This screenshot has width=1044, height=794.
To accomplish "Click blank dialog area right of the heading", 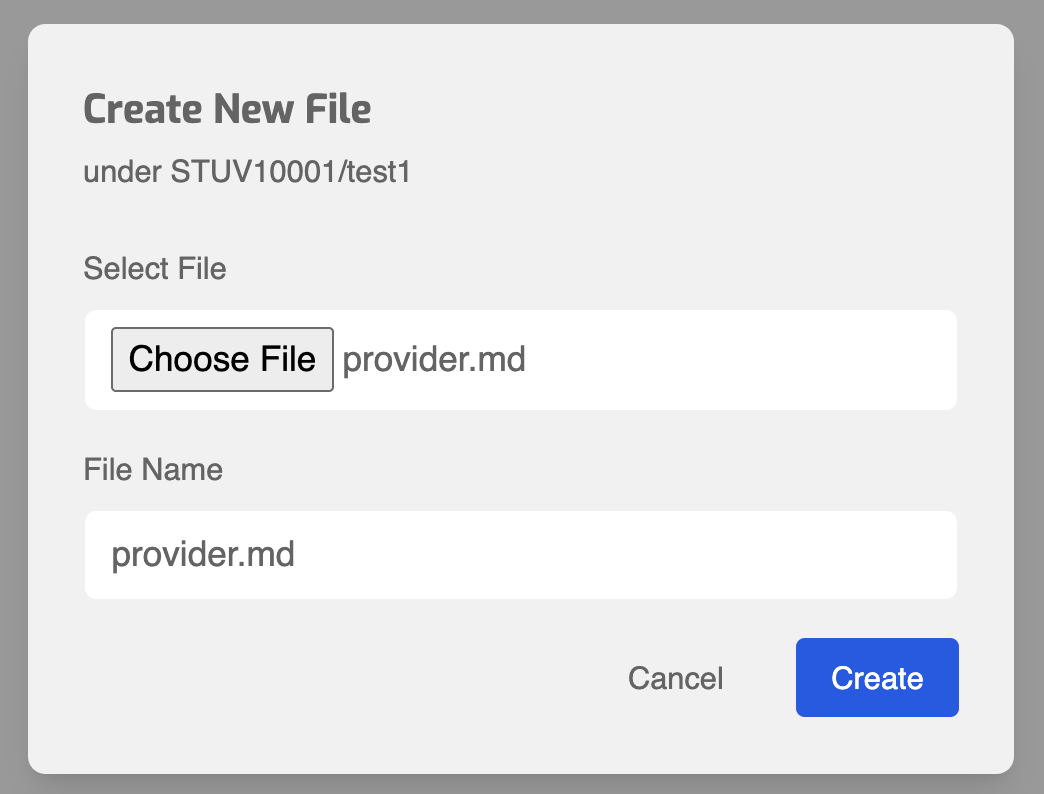I will (x=700, y=109).
